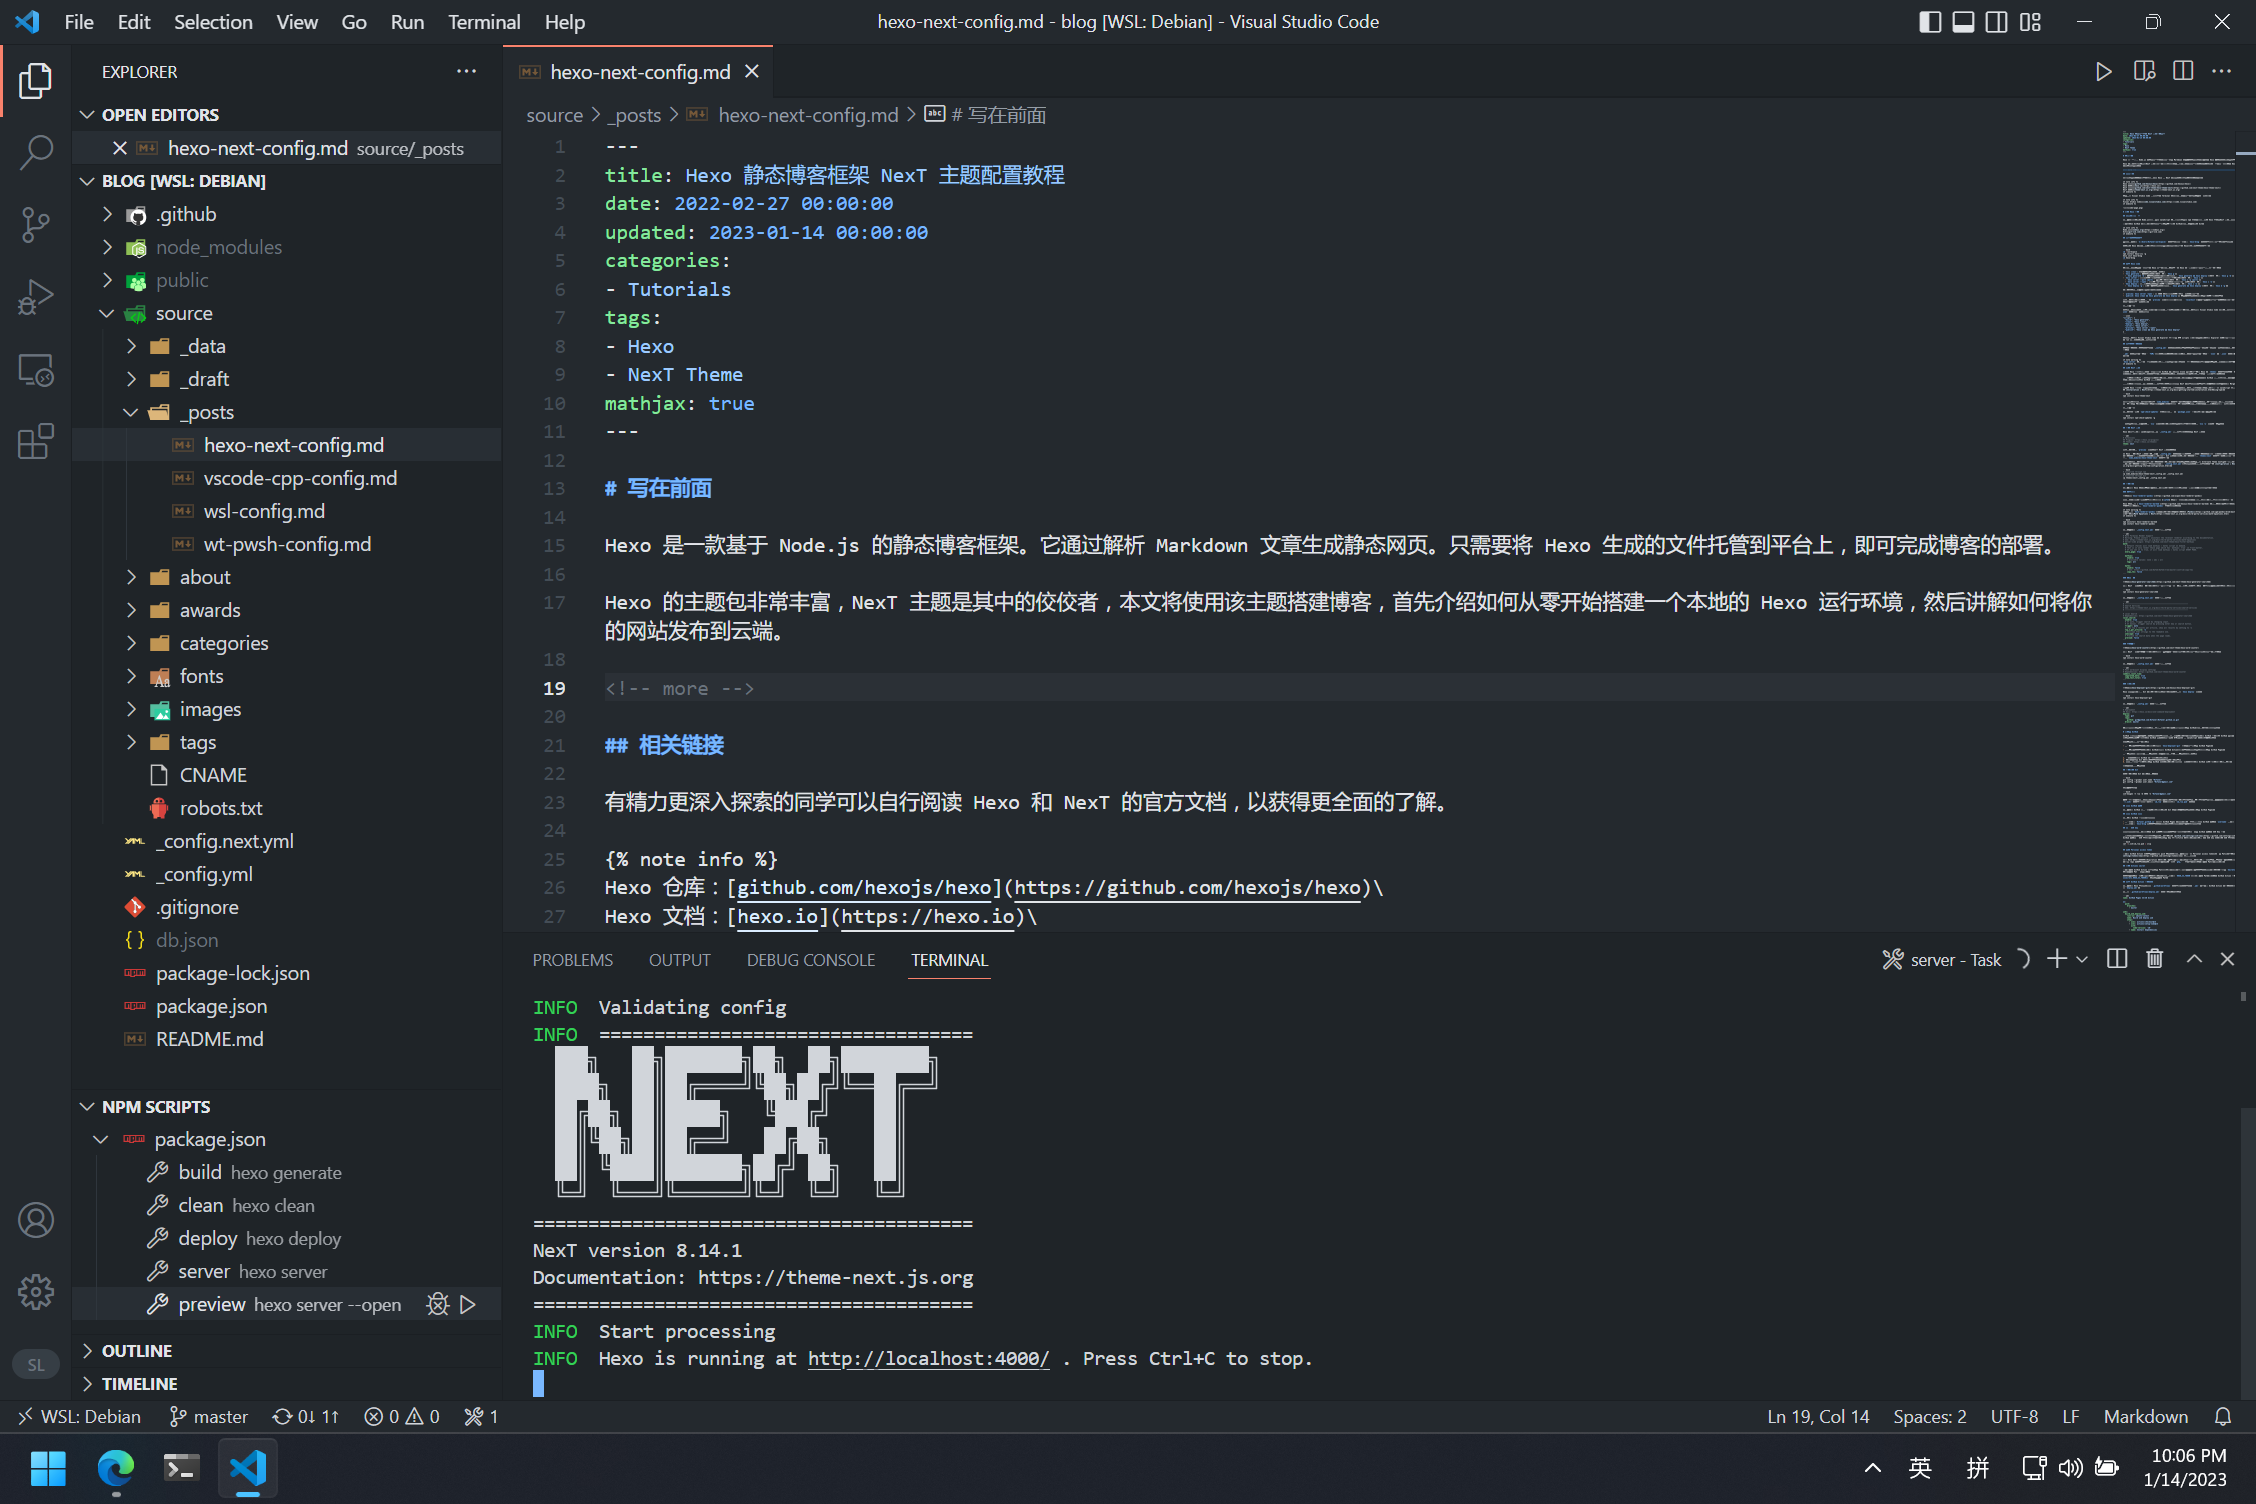Open the Extensions view
The height and width of the screenshot is (1504, 2256).
[x=36, y=442]
